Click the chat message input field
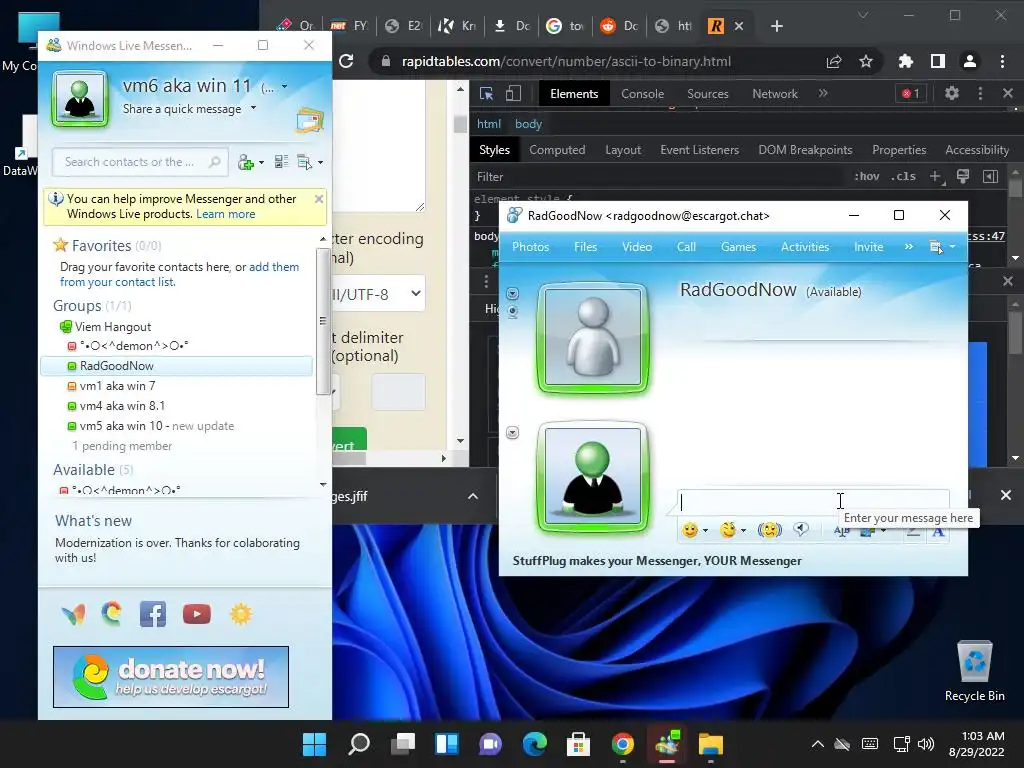1024x768 pixels. 813,502
